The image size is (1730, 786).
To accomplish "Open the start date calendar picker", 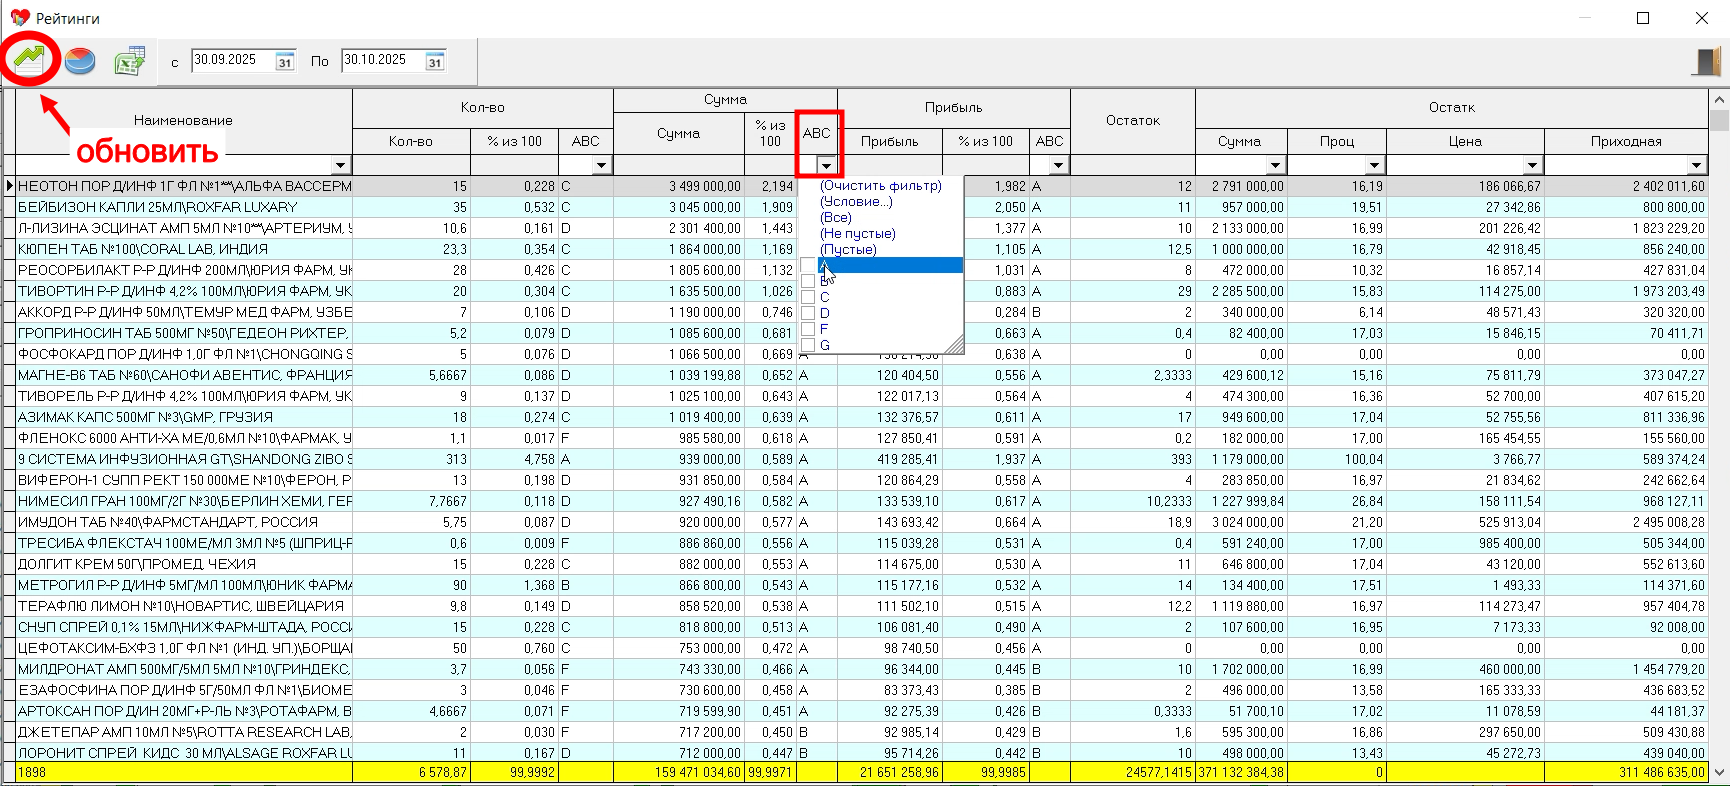I will pyautogui.click(x=285, y=62).
